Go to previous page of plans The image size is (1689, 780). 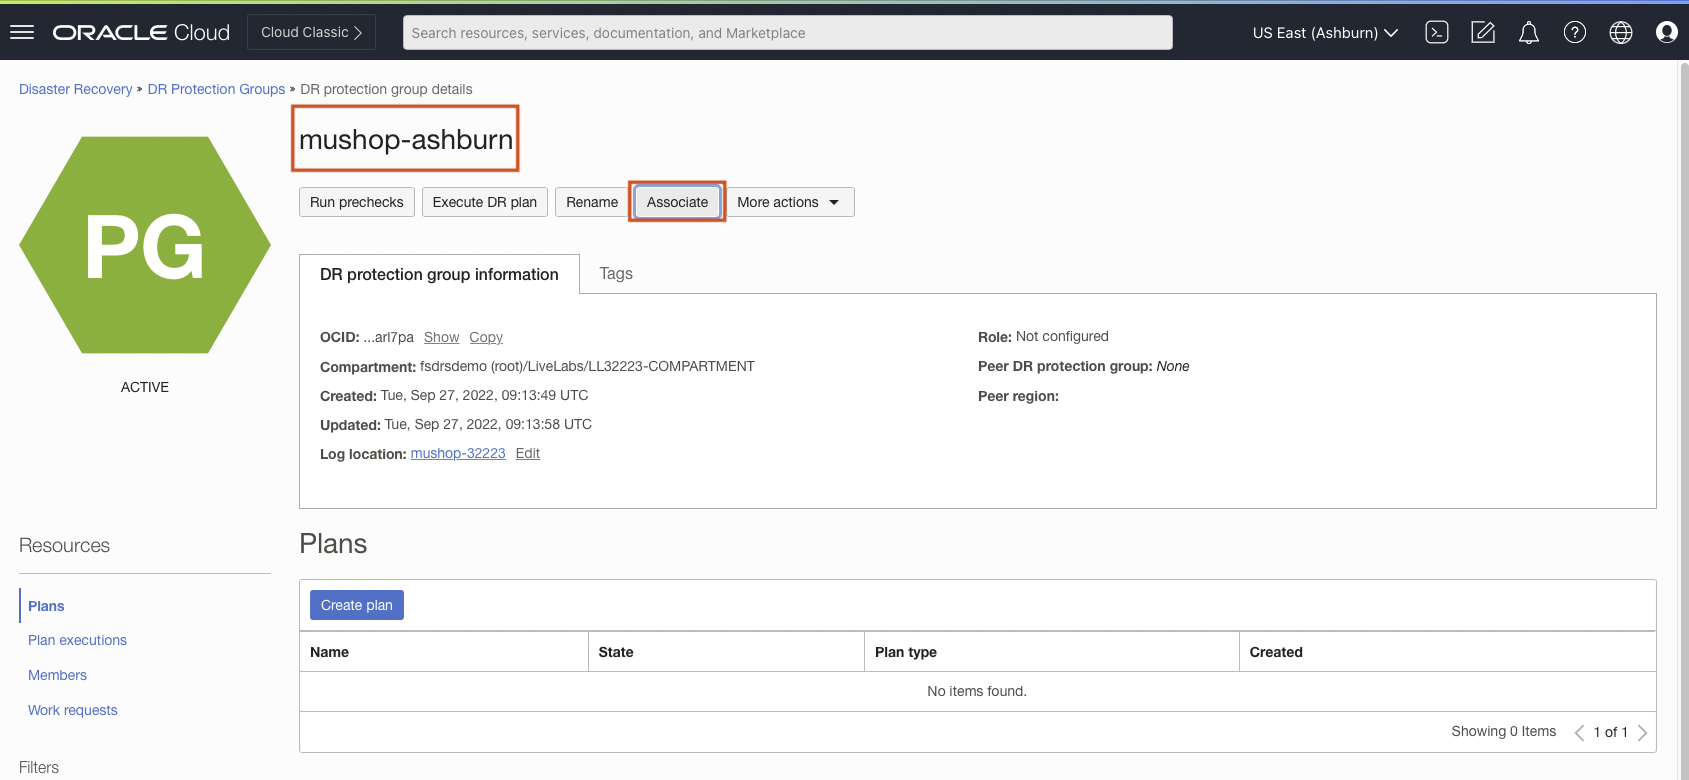click(1579, 732)
